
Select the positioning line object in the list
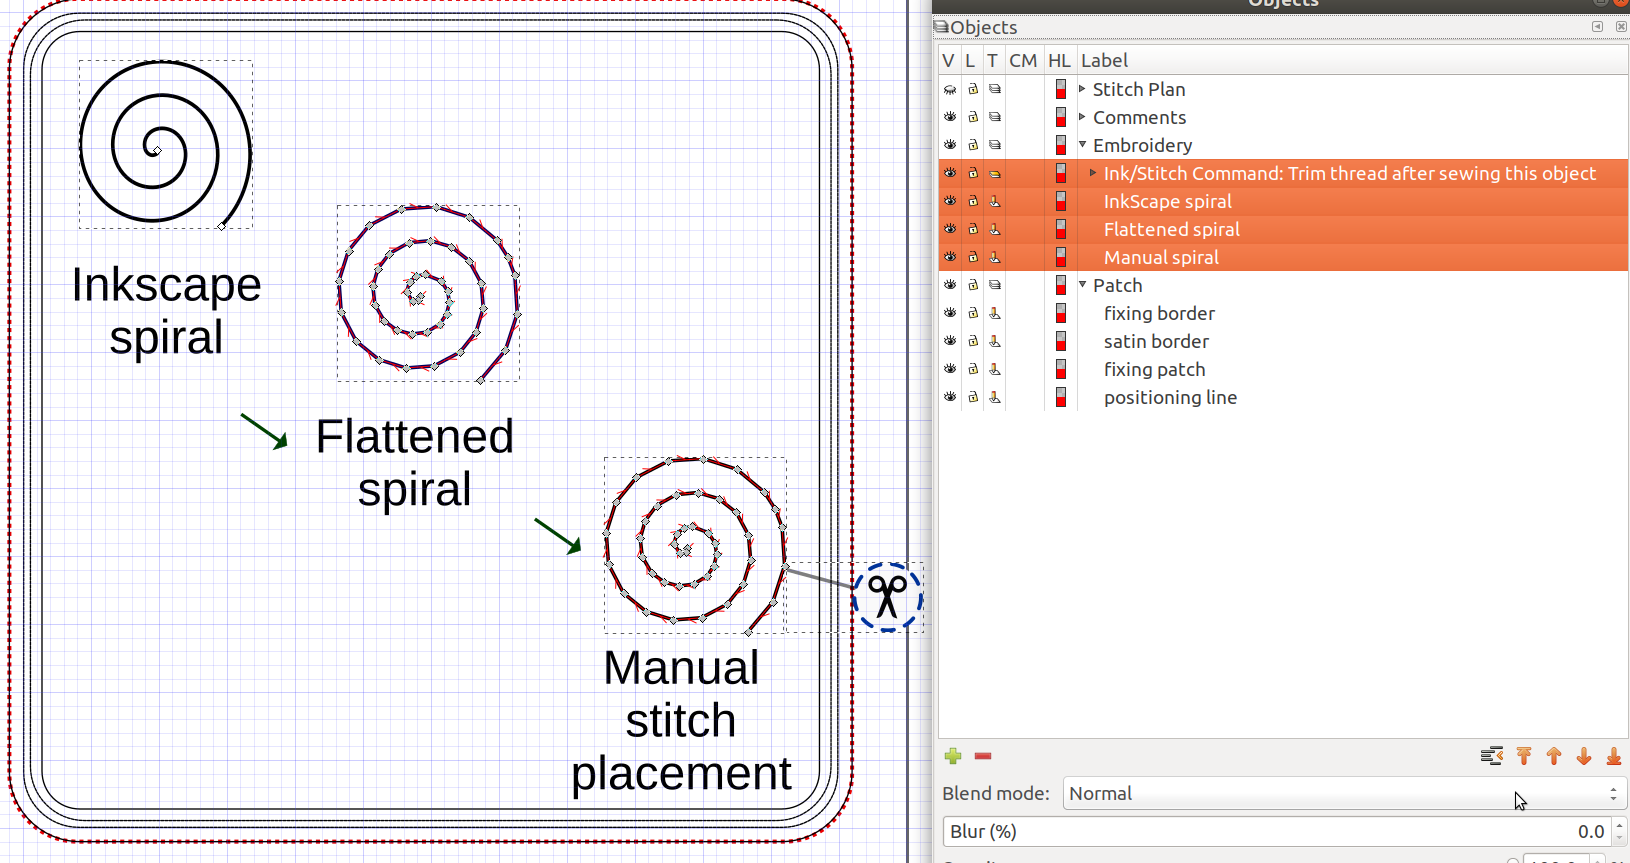click(x=1170, y=397)
